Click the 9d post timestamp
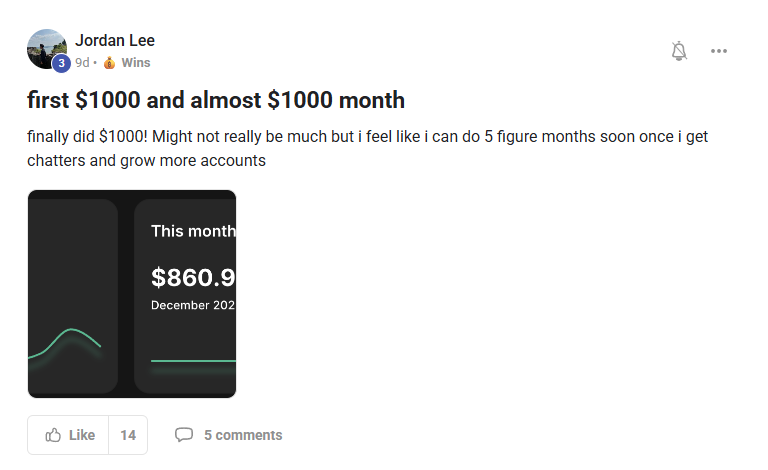This screenshot has width=768, height=470. (x=82, y=62)
